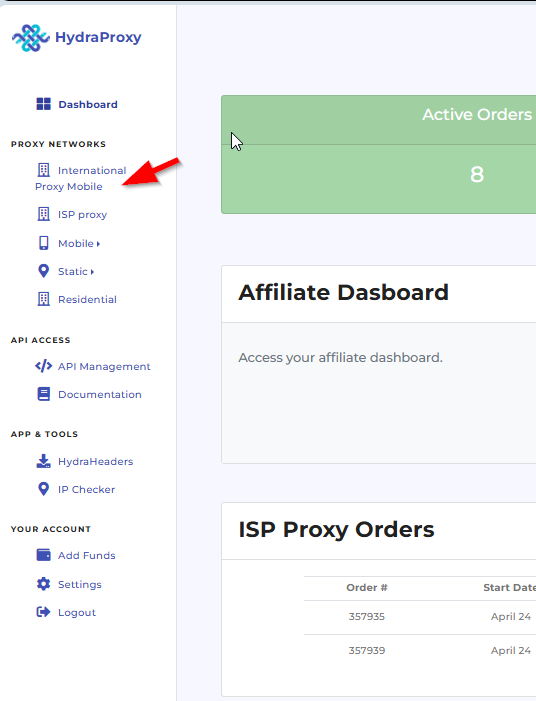The width and height of the screenshot is (536, 701).
Task: Select the Active Orders green card
Action: click(378, 154)
